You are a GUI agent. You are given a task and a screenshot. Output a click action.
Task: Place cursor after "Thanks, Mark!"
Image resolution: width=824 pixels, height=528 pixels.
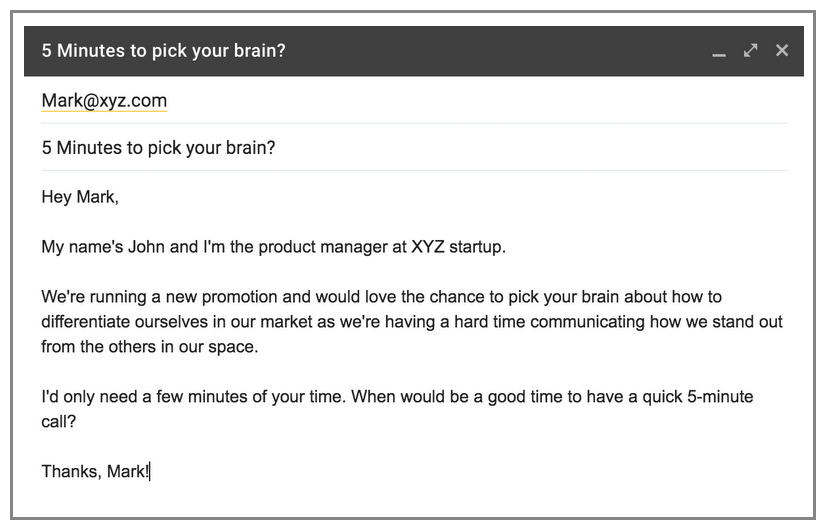149,472
